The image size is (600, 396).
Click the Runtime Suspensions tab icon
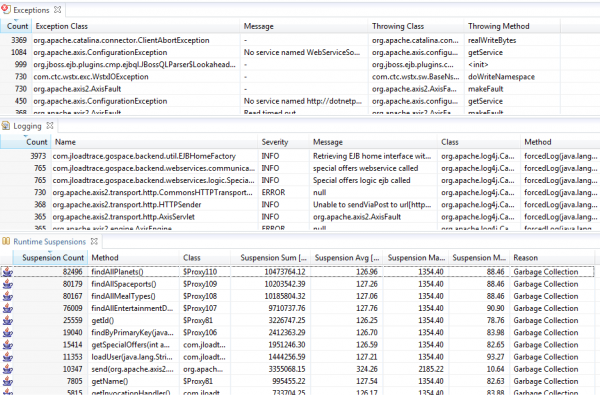coord(6,241)
